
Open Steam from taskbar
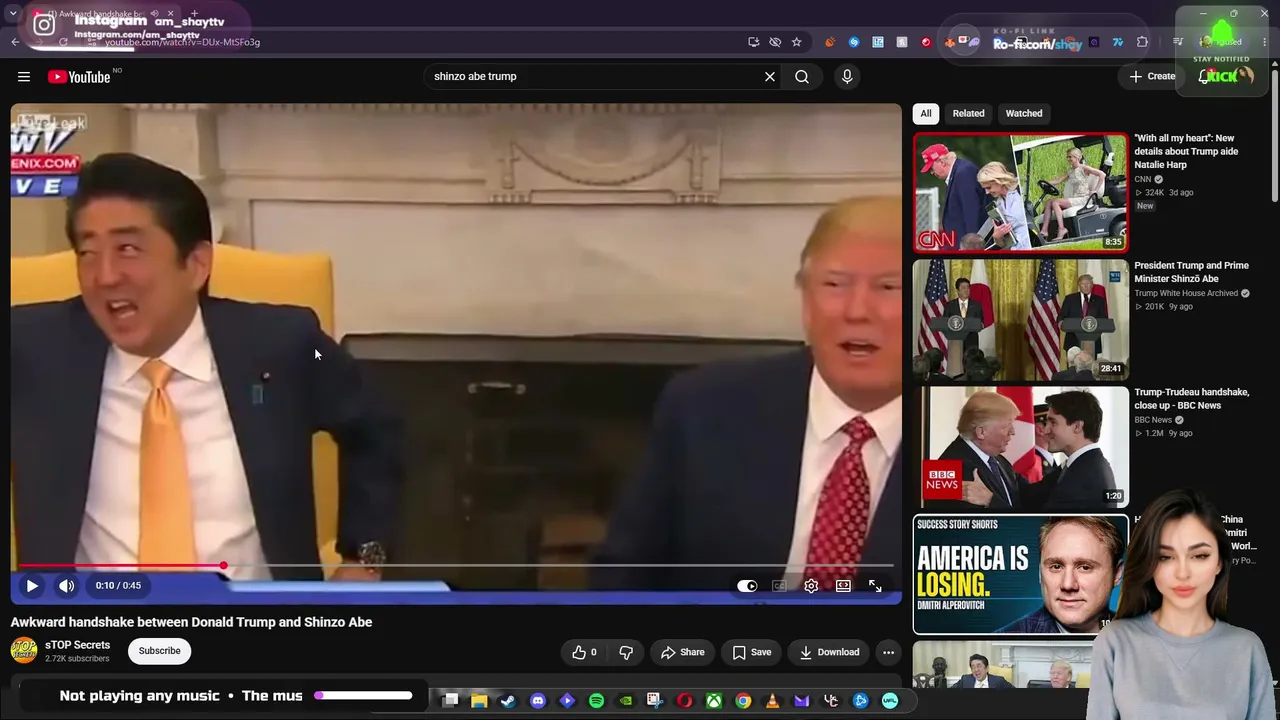[x=508, y=701]
